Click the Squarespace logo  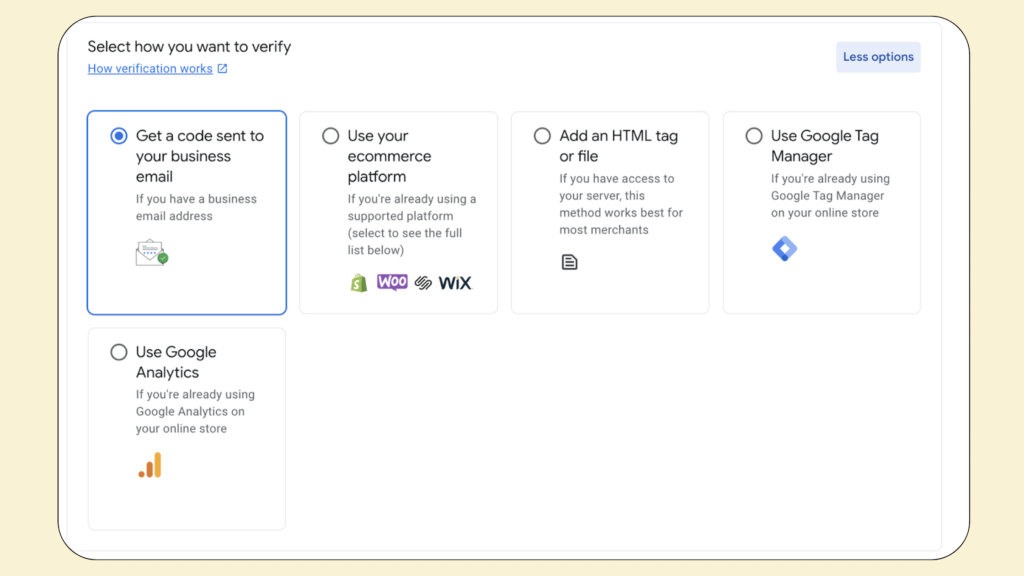[423, 282]
